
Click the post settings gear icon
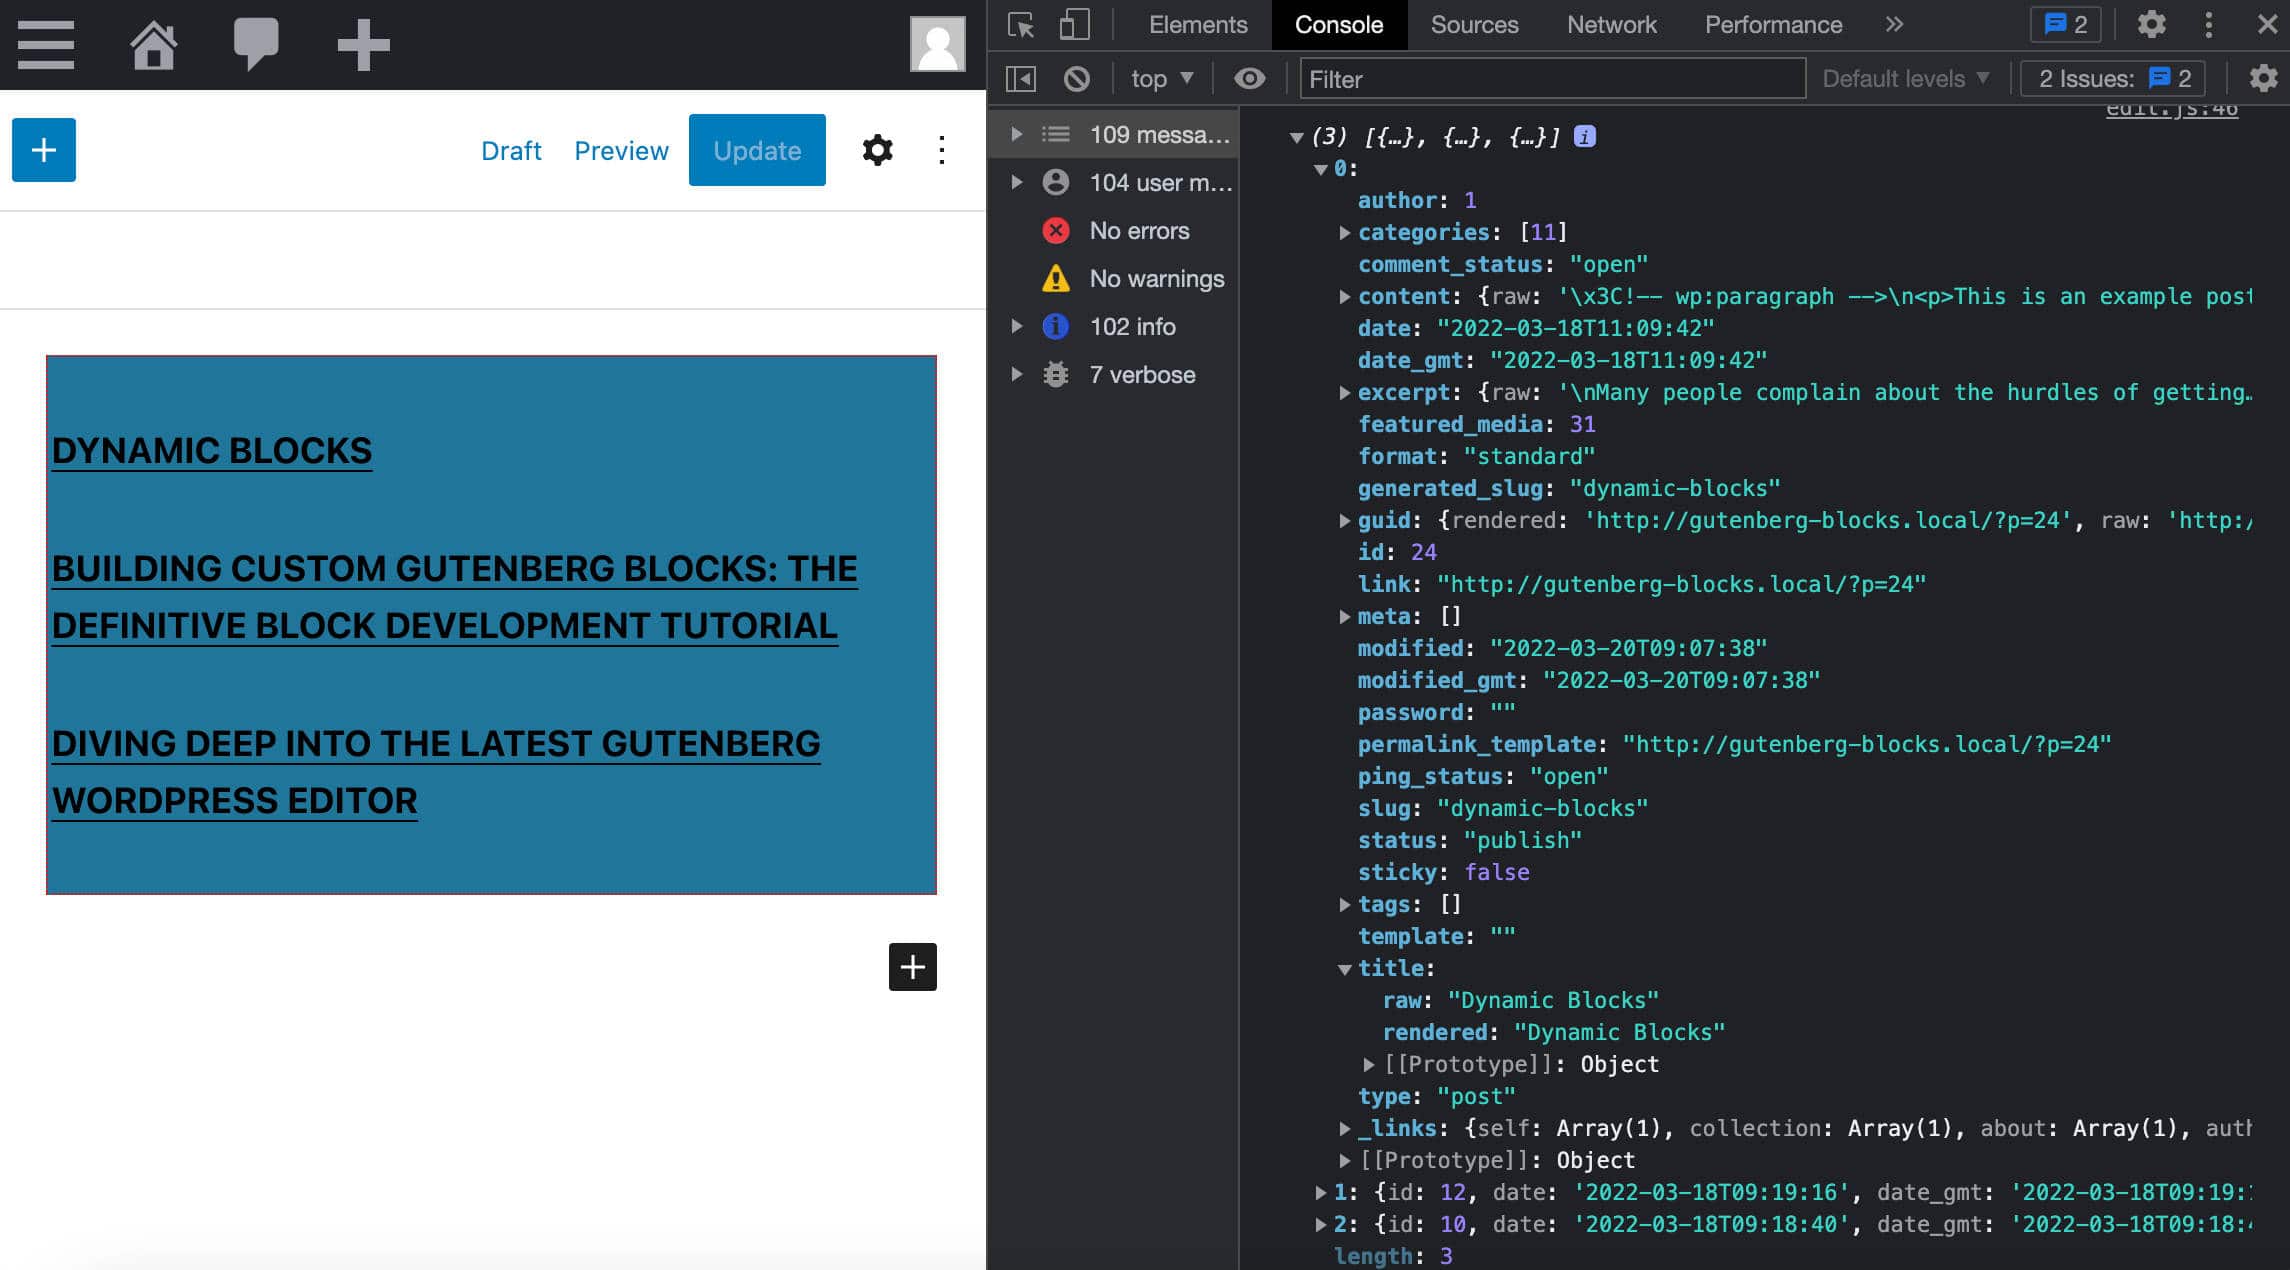tap(874, 150)
